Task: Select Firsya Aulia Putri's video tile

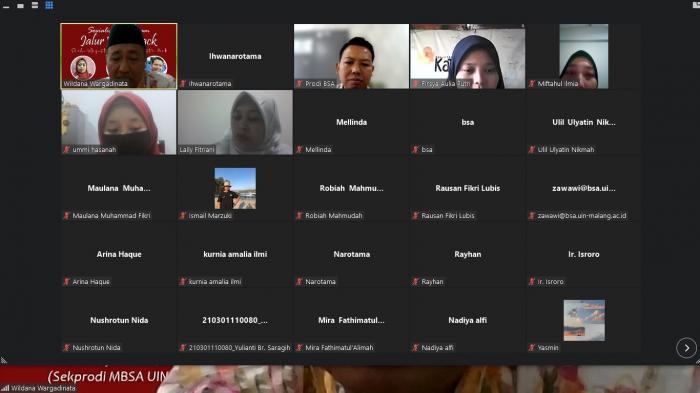Action: 468,56
